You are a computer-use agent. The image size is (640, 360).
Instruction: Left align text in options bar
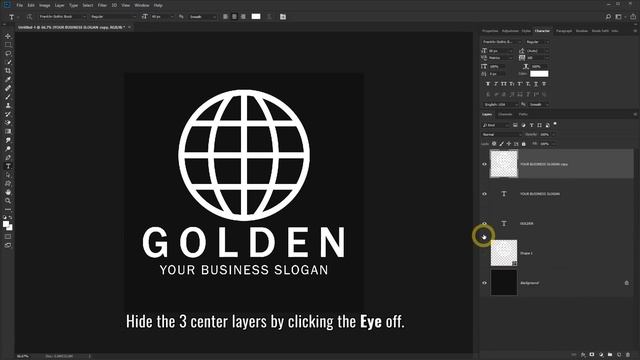(x=225, y=17)
